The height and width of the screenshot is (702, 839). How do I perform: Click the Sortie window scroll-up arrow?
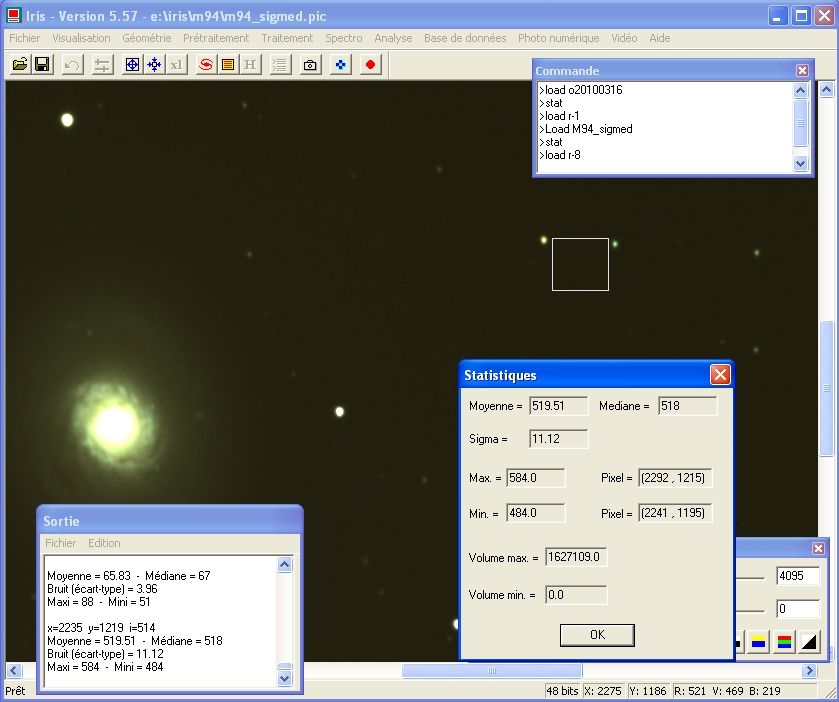click(x=285, y=565)
